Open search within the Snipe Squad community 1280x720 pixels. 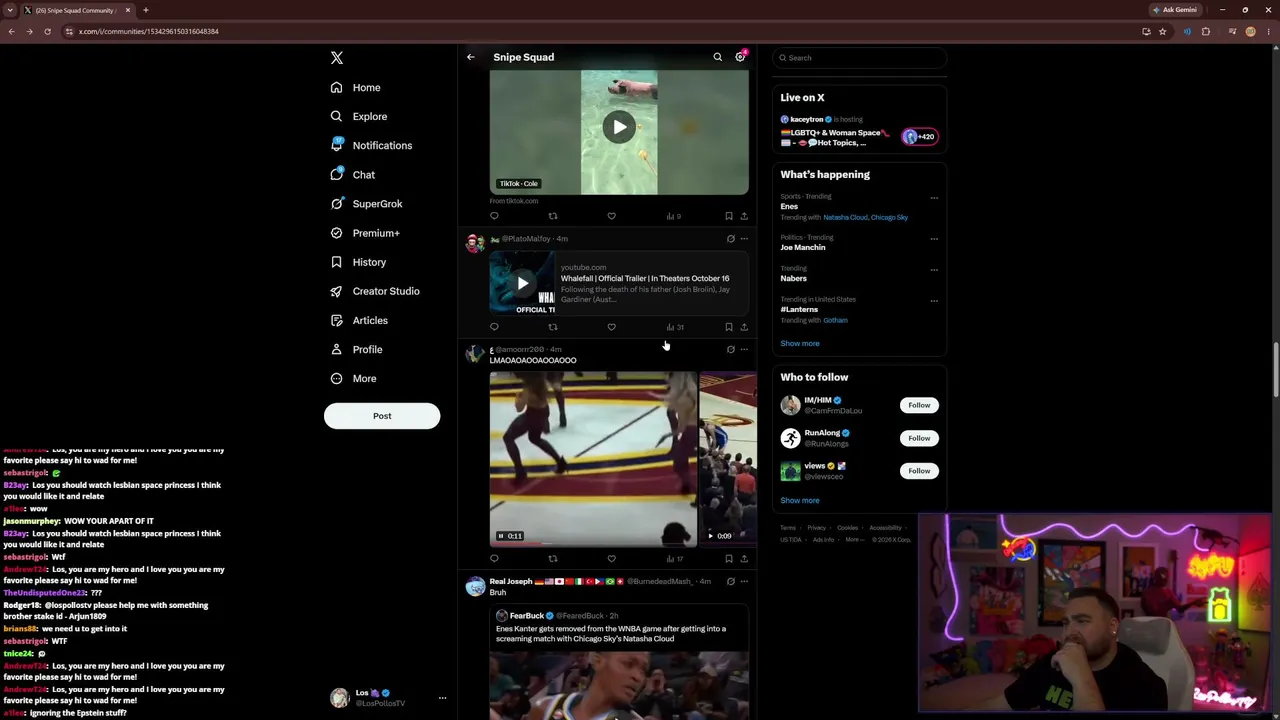[x=717, y=57]
